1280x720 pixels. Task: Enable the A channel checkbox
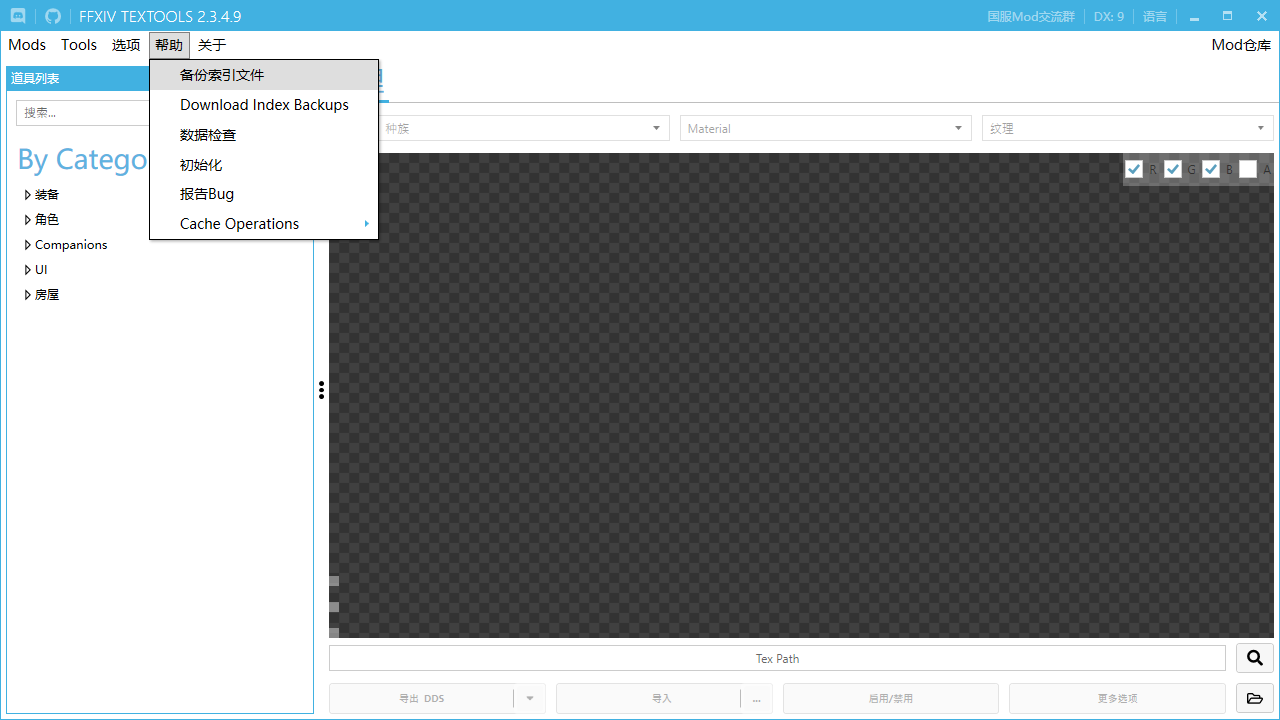click(1248, 169)
